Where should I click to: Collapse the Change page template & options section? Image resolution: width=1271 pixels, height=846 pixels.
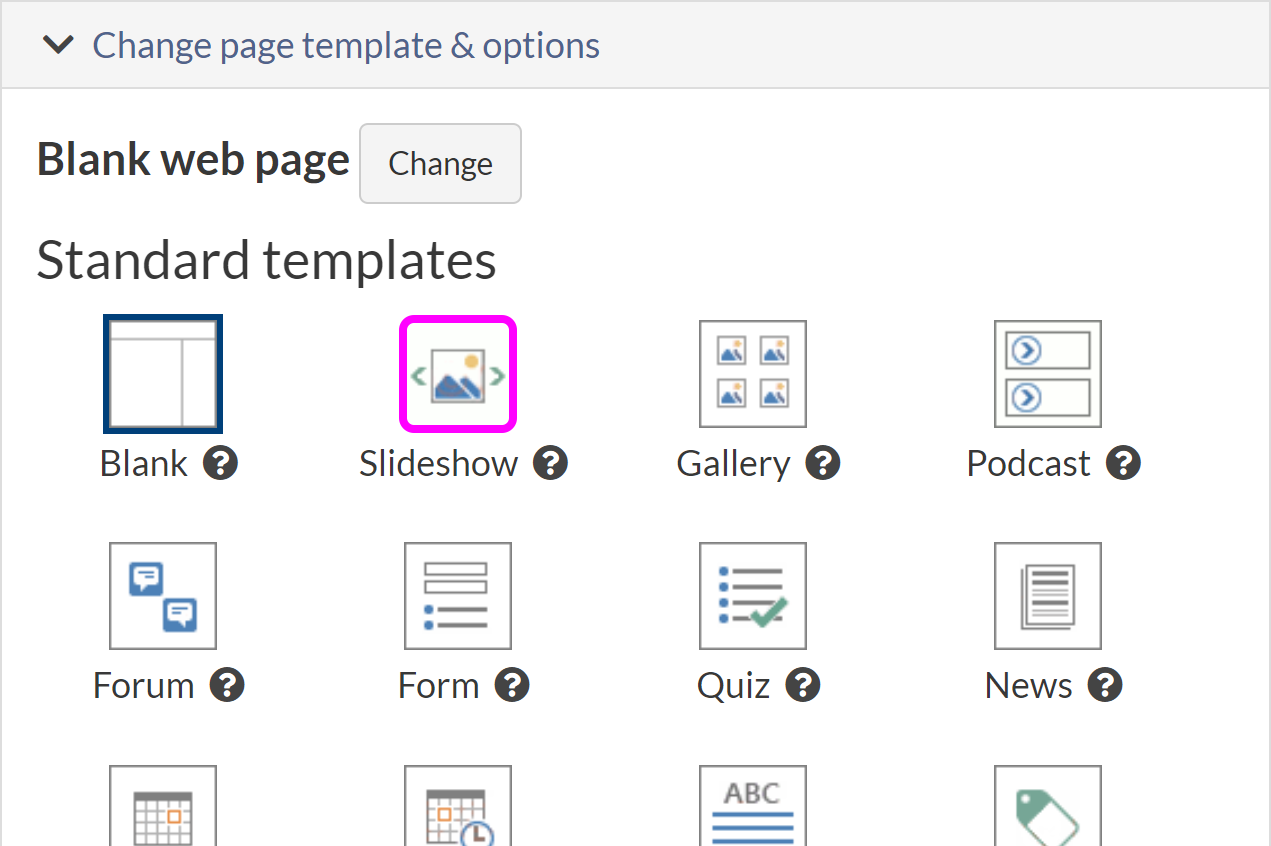coord(57,44)
